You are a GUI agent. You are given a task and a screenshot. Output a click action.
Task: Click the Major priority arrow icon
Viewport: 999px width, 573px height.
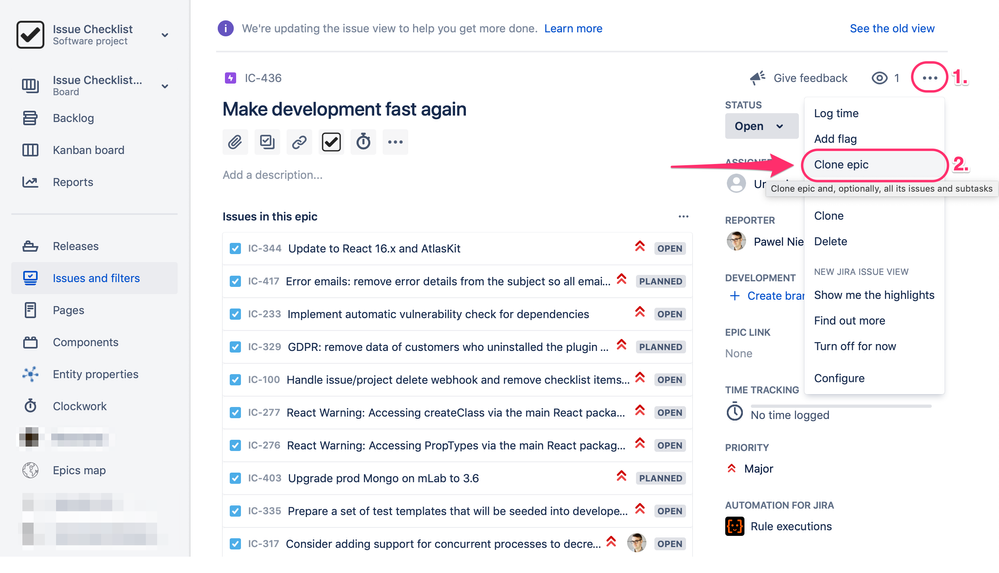coord(731,468)
